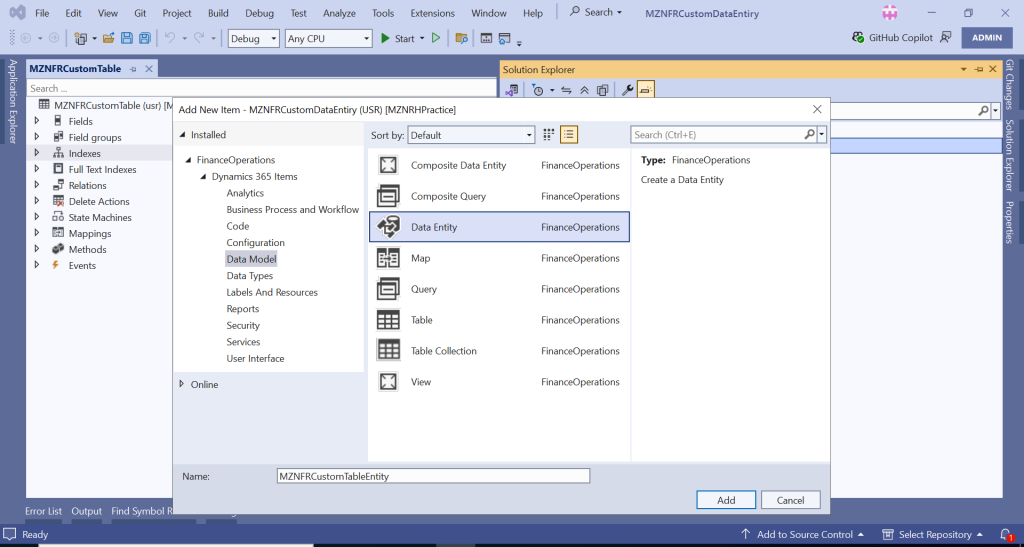Screen dimensions: 1024x547
Task: Click the Find in Files toolbar icon
Action: tap(462, 39)
